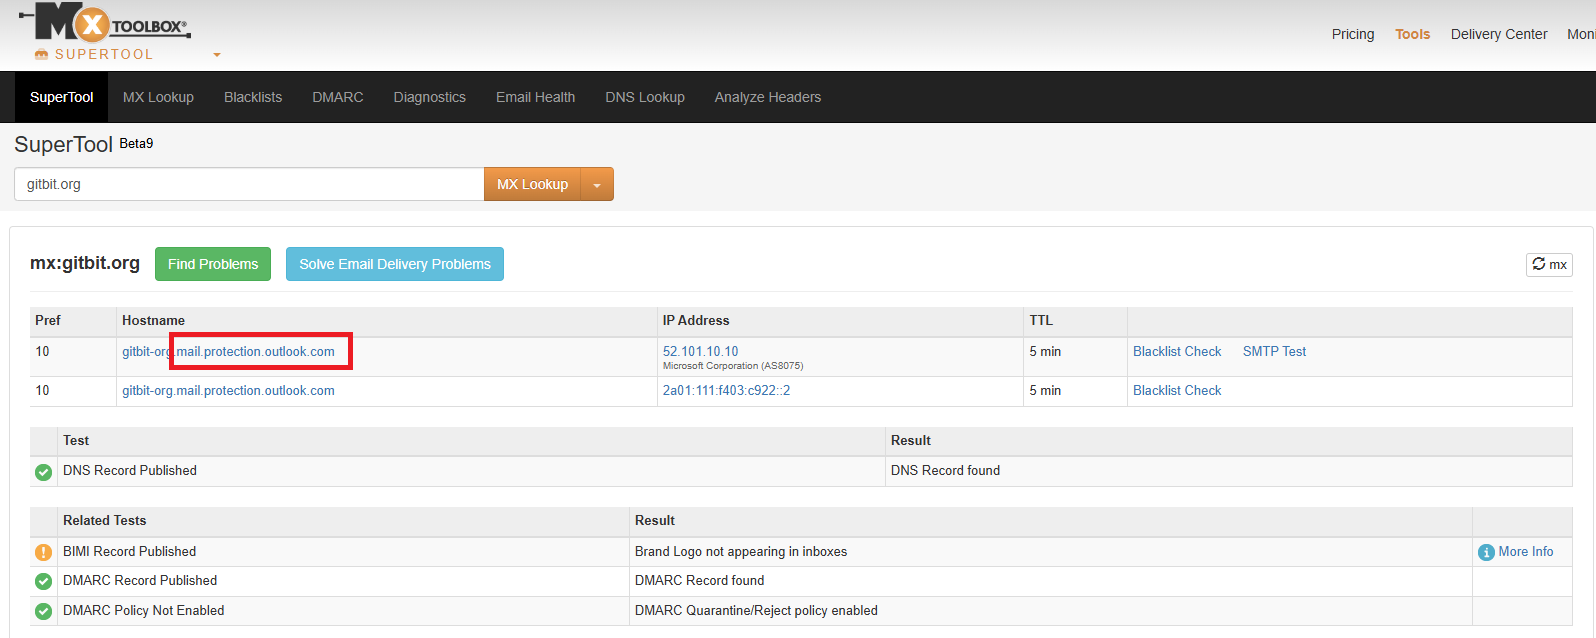1596x638 pixels.
Task: Select the 'DNS Record found' result text
Action: 945,470
